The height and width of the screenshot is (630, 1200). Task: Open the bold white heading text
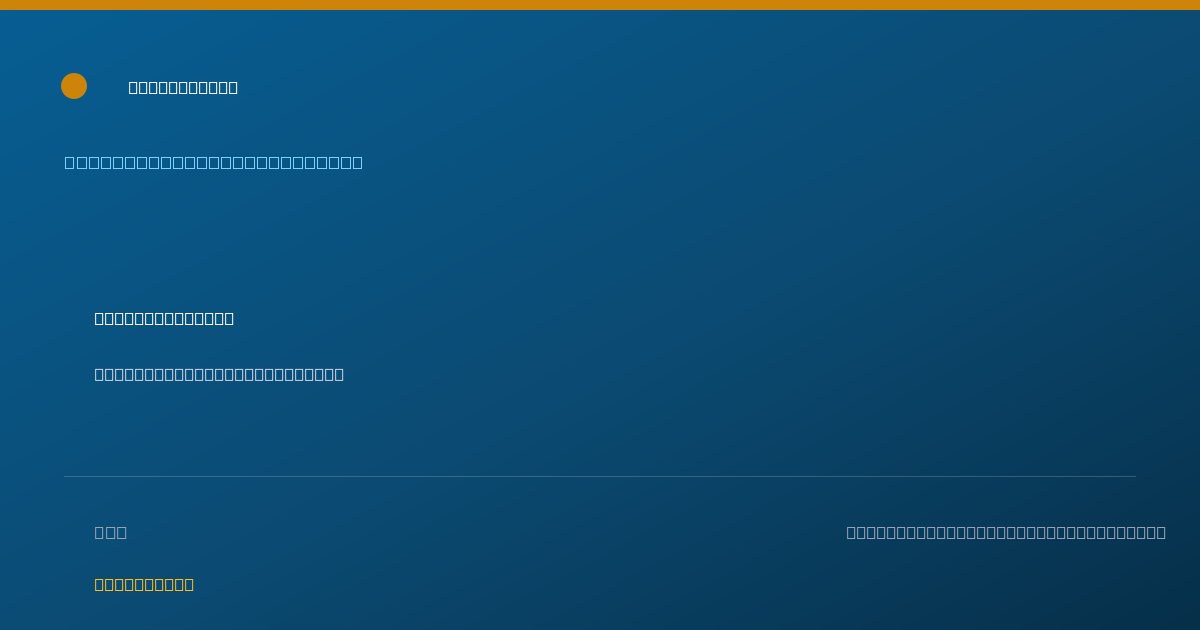pos(164,318)
